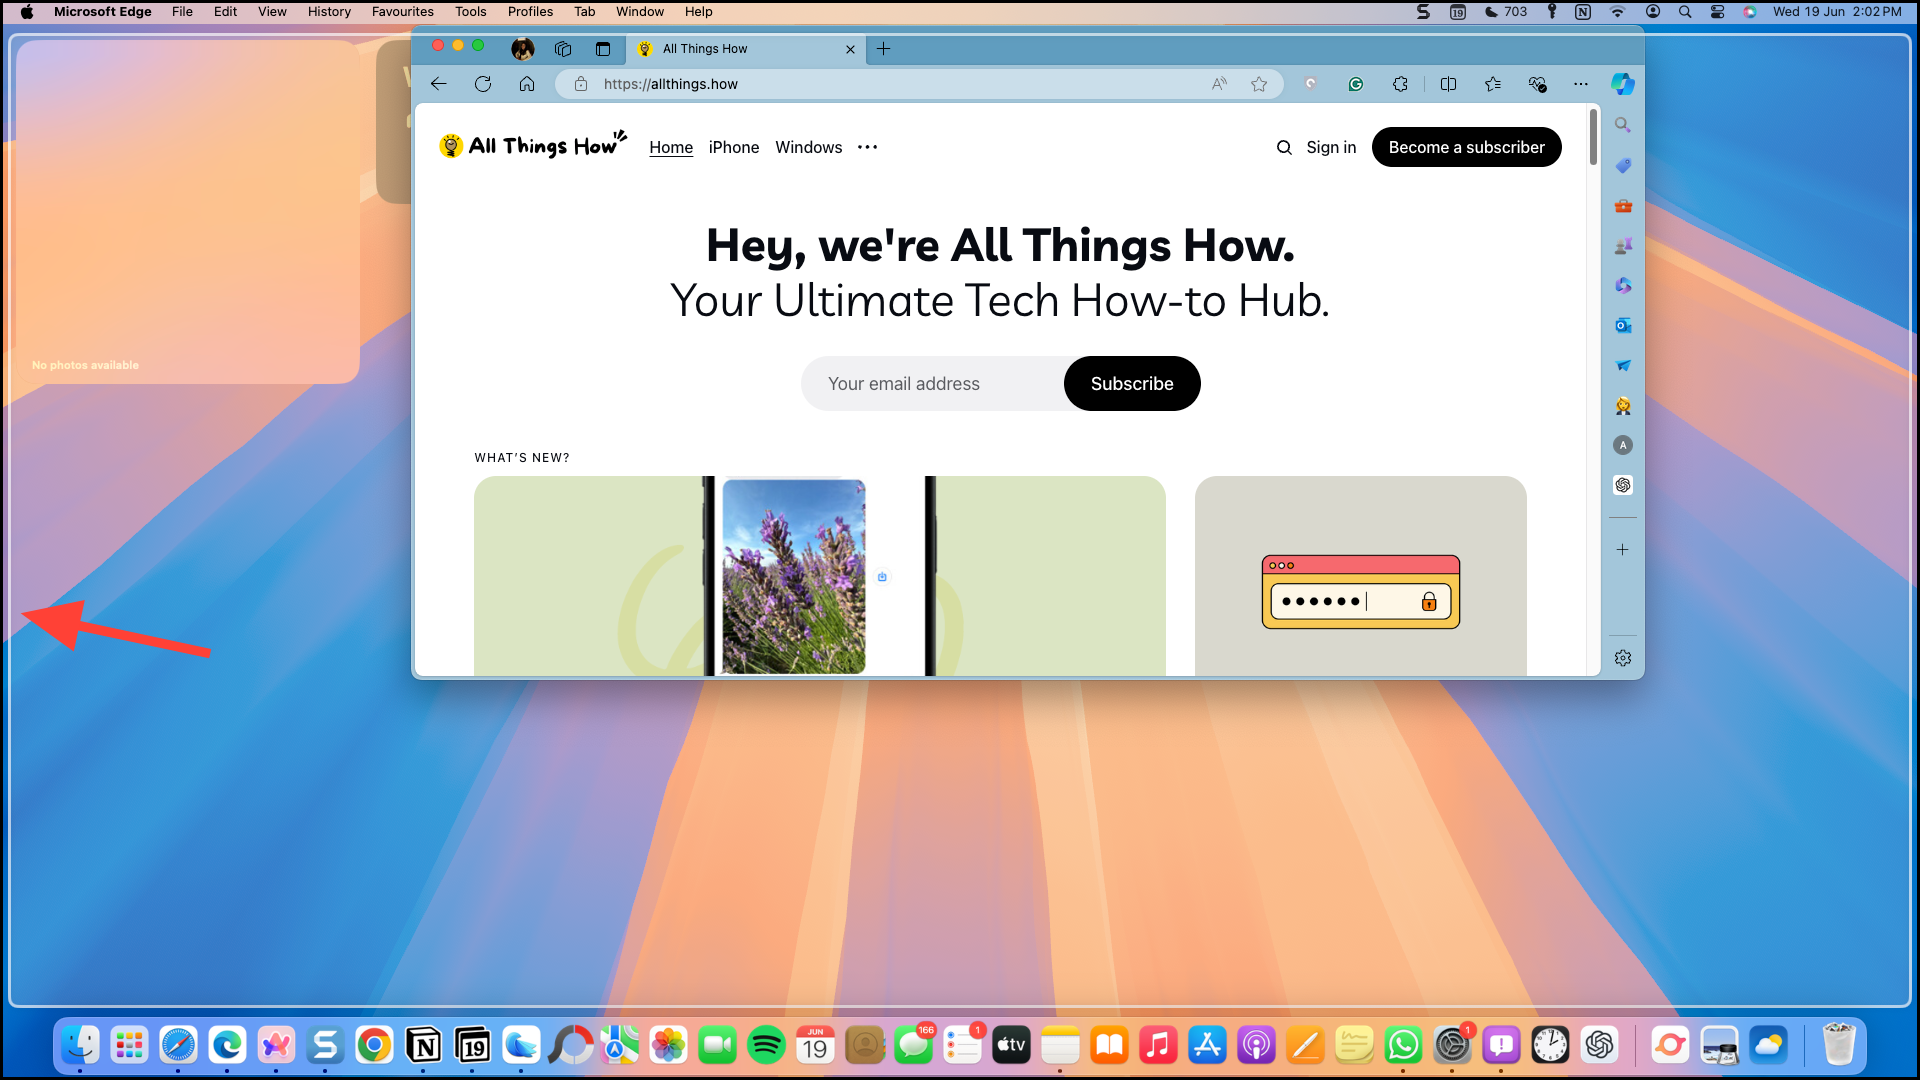Open sidebar settings gear icon
Screen dimensions: 1920x1080
[x=1622, y=658]
